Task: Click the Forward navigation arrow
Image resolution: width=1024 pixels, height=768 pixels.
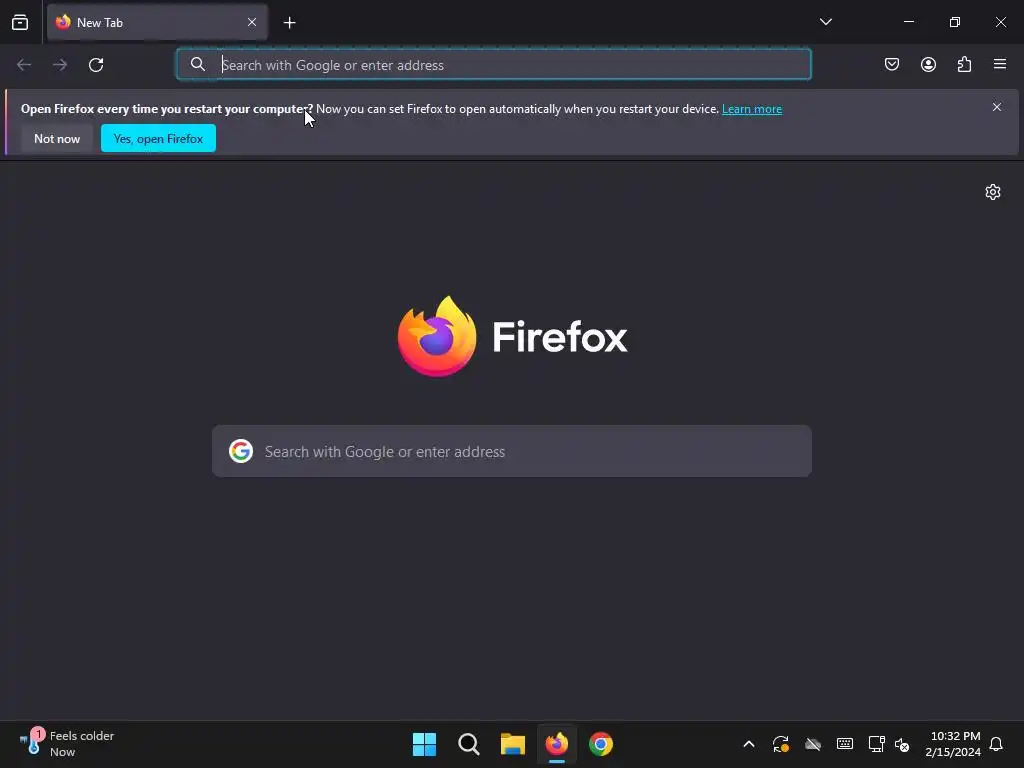Action: 60,65
